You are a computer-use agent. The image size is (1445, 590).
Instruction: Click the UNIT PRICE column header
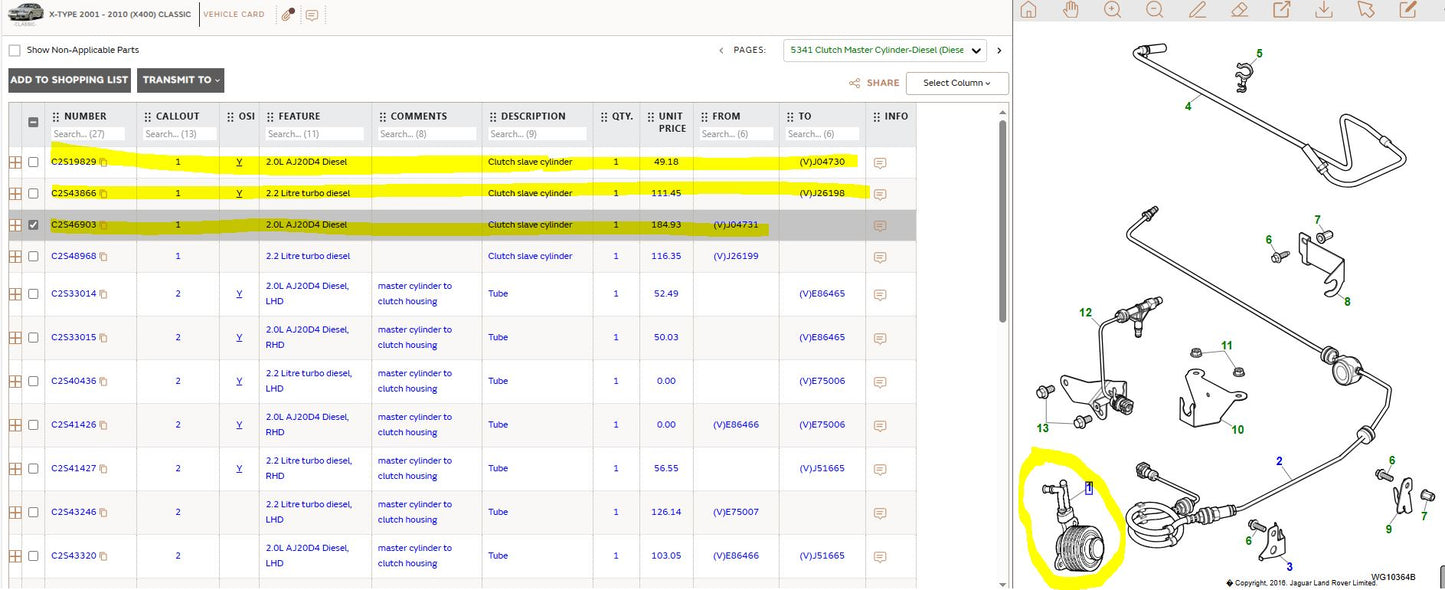pyautogui.click(x=672, y=122)
